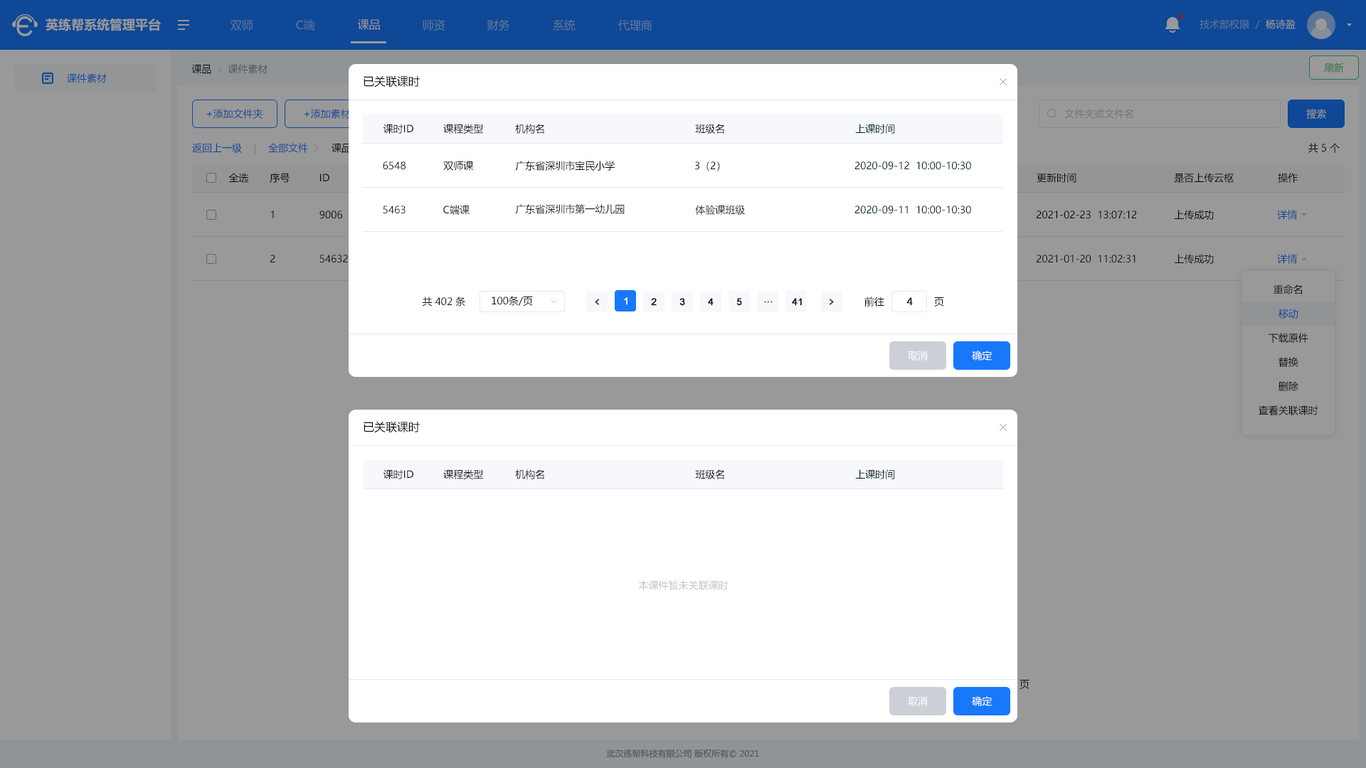1366x768 pixels.
Task: Jump to last page 41
Action: 797,301
